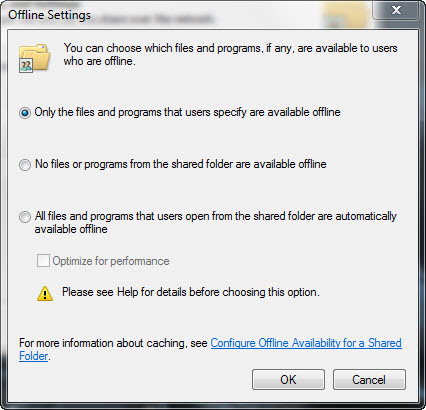Click the 'Only the files and programs' label text
The height and width of the screenshot is (410, 426).
point(187,112)
